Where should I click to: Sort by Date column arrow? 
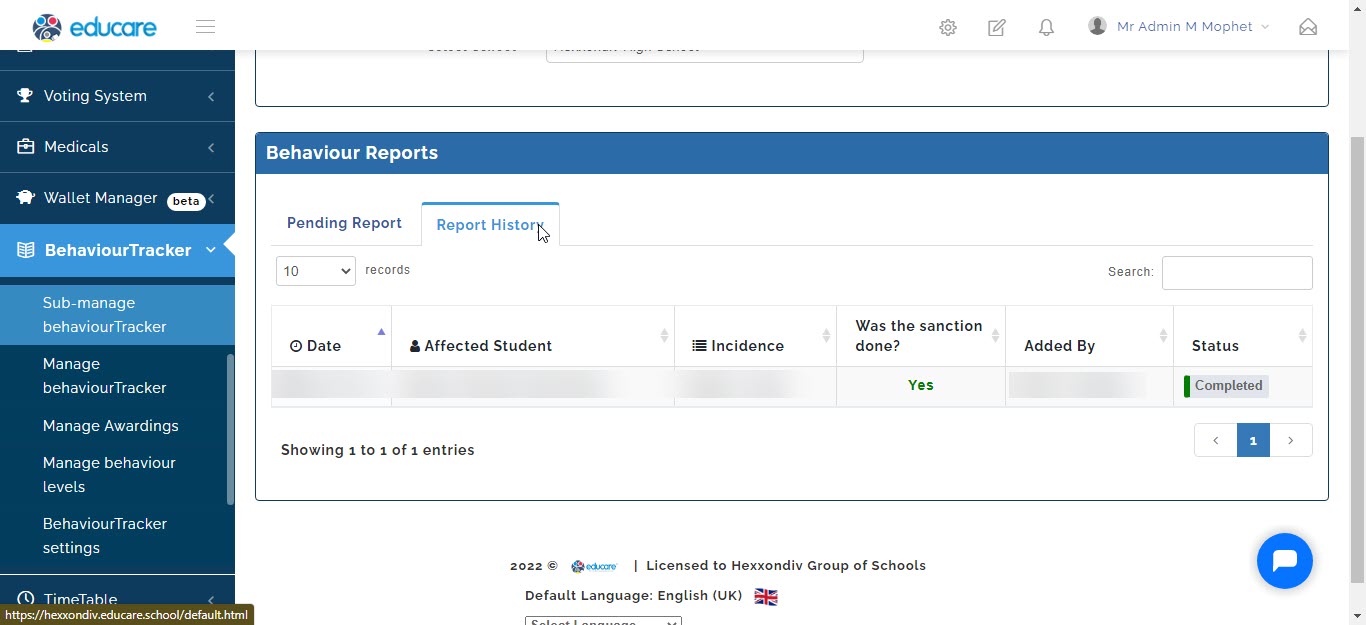(x=381, y=332)
